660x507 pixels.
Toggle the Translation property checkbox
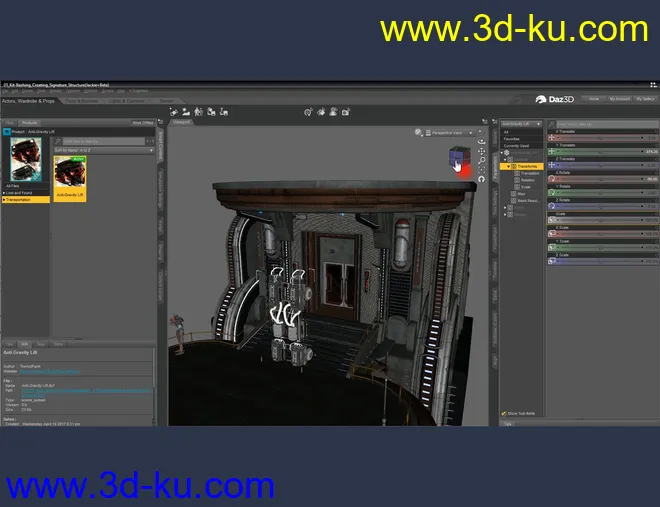516,173
